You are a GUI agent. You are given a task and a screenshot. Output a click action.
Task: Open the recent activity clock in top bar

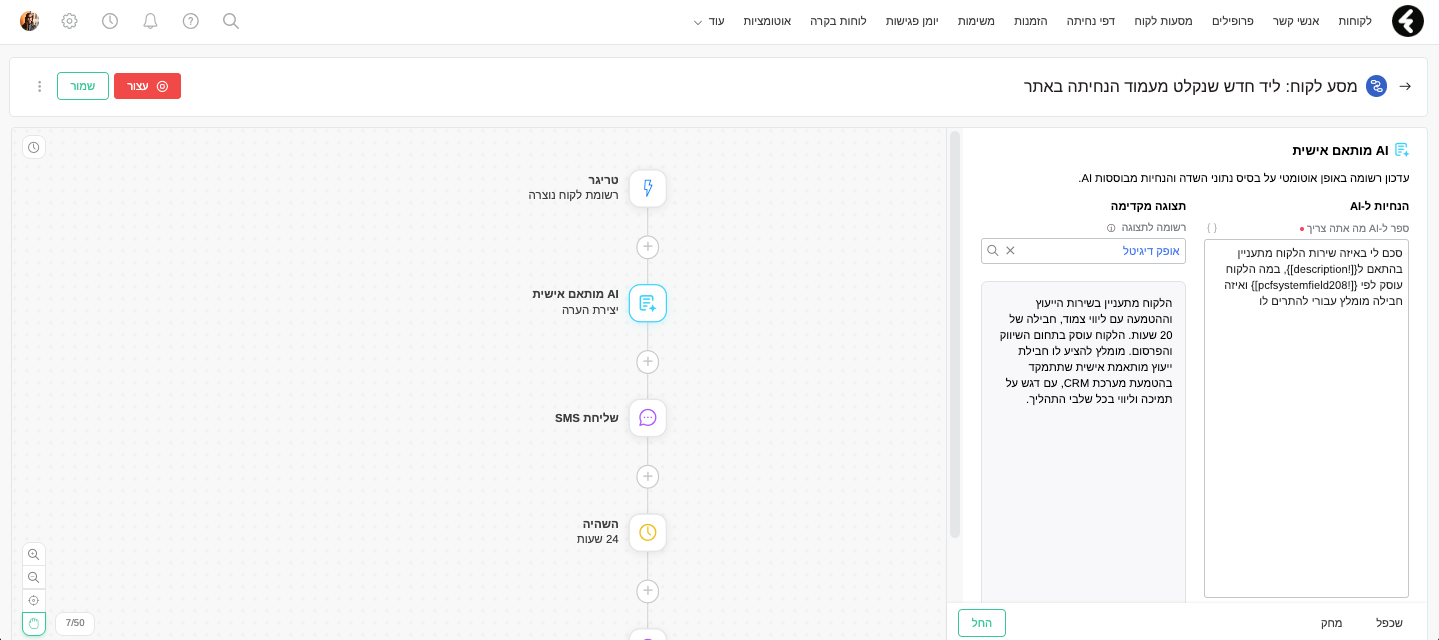pos(110,21)
